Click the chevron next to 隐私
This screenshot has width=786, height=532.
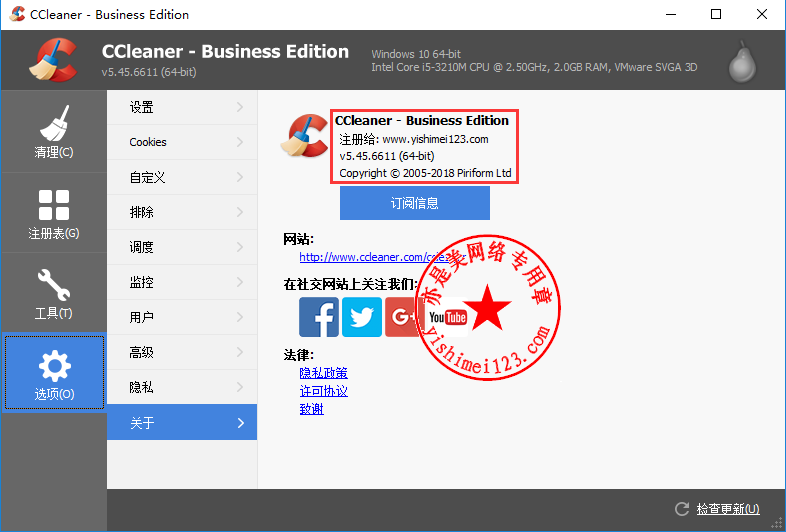pyautogui.click(x=240, y=387)
